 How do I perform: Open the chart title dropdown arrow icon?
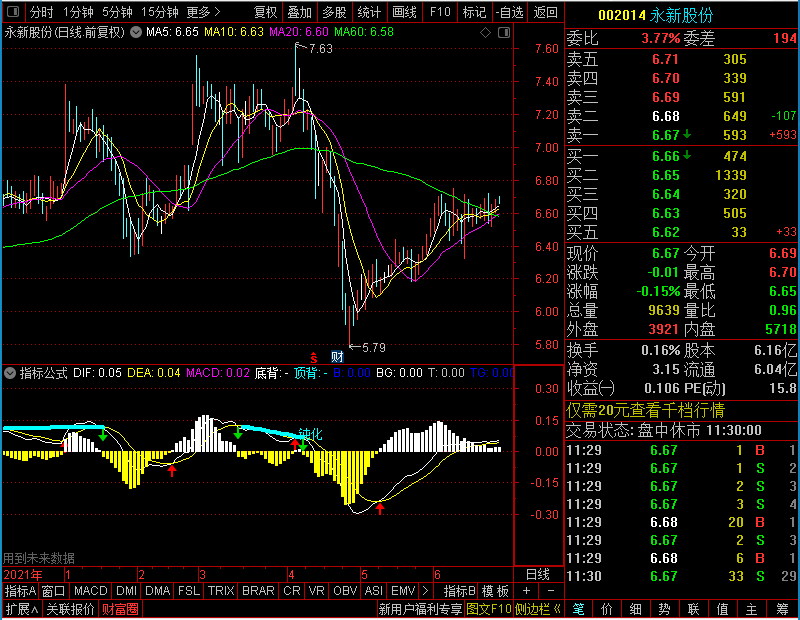(136, 32)
